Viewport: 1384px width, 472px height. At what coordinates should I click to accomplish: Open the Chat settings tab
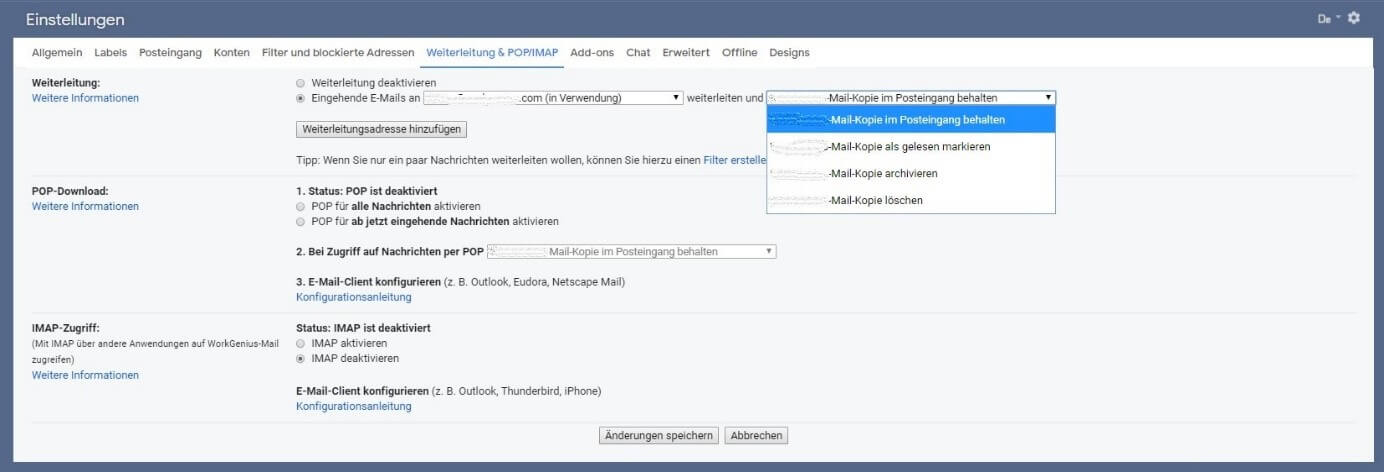pyautogui.click(x=638, y=52)
